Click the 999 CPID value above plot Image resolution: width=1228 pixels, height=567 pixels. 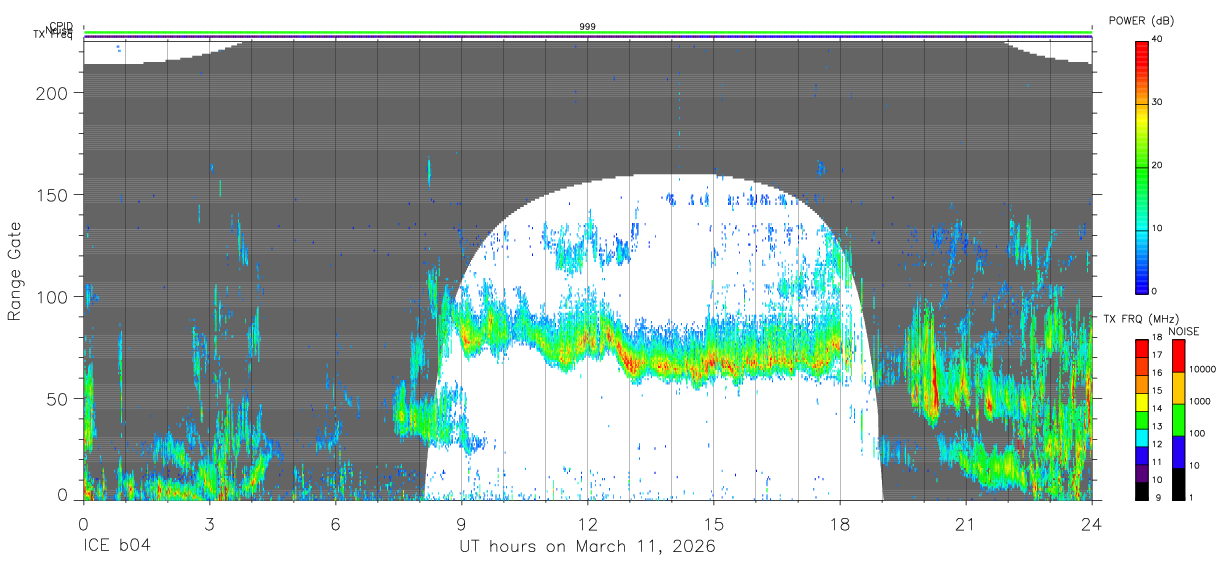click(x=588, y=27)
